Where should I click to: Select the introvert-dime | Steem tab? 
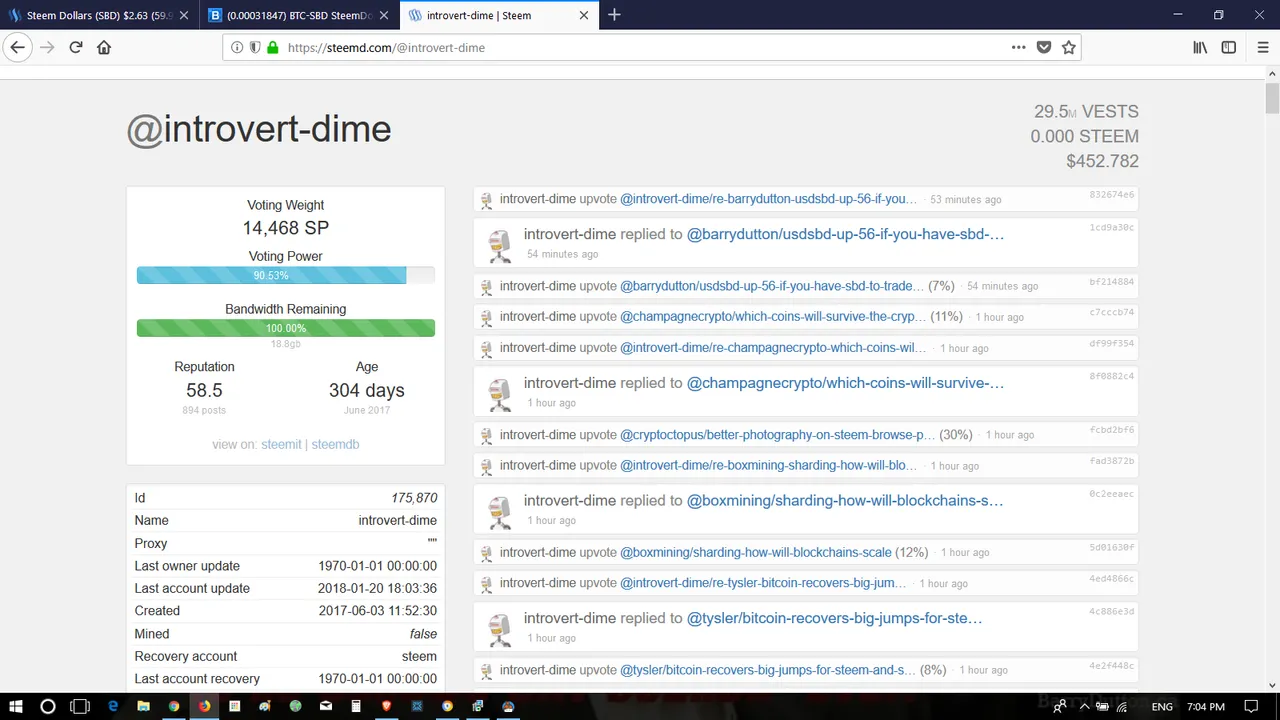pyautogui.click(x=500, y=15)
